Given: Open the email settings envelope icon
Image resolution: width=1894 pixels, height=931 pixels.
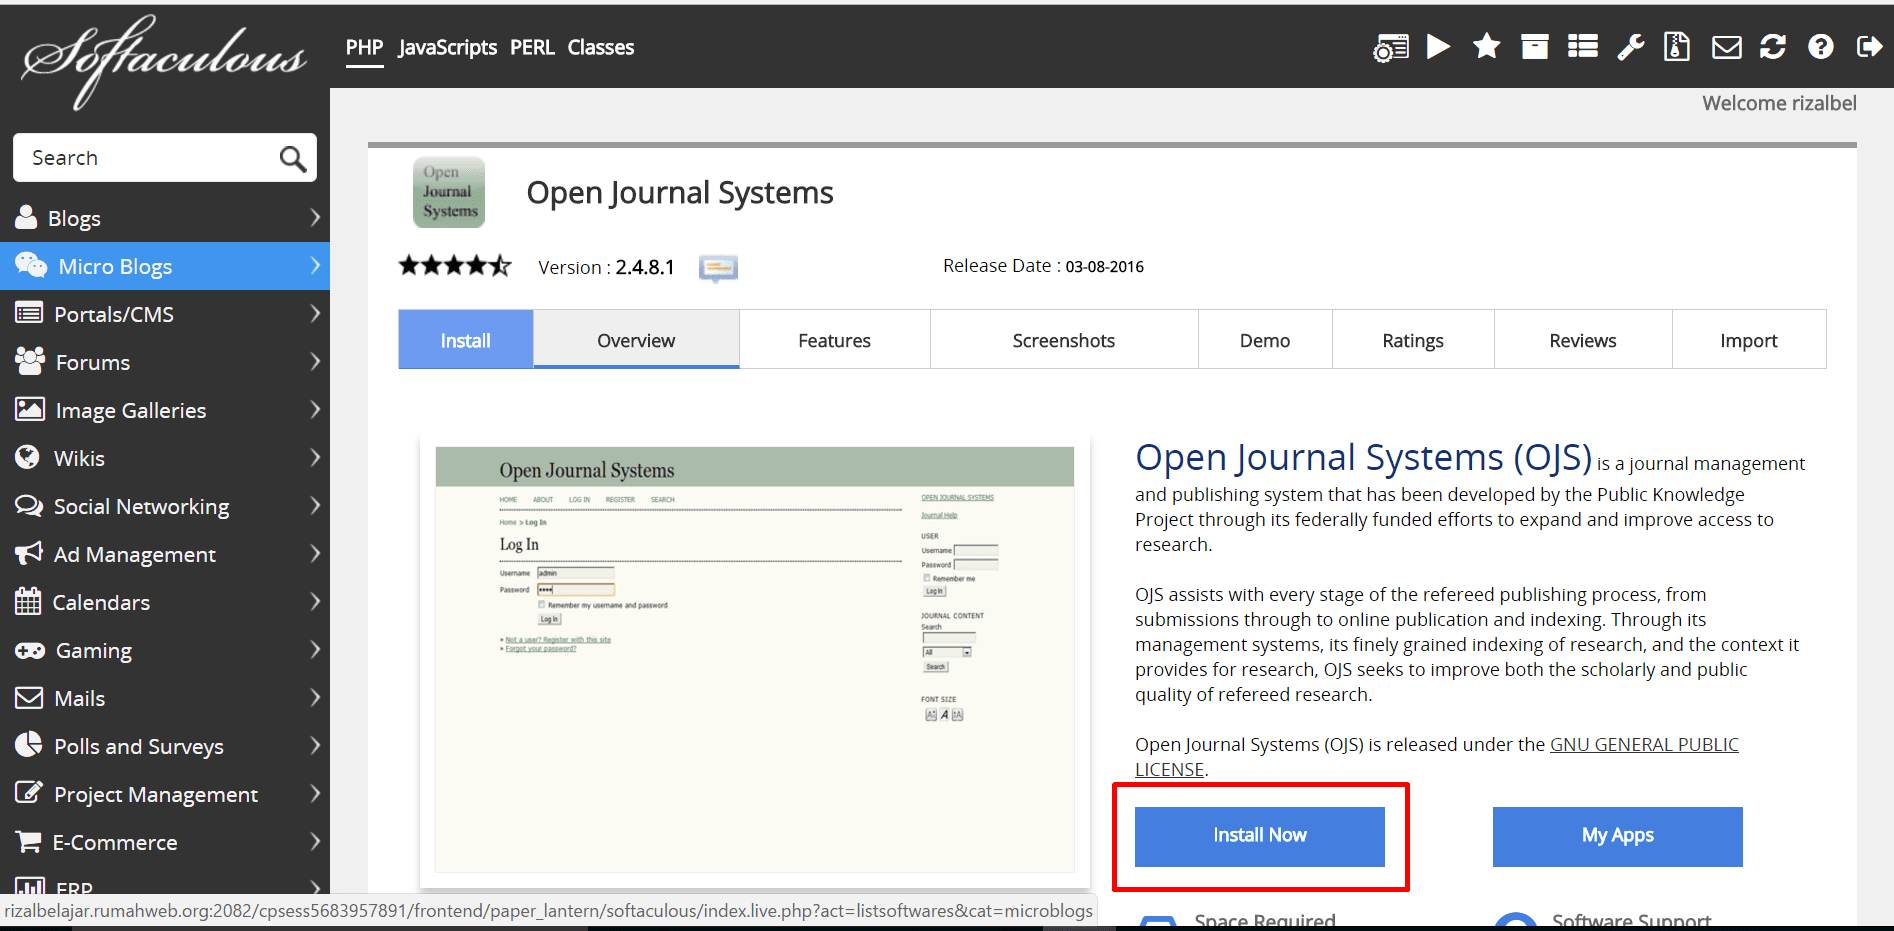Looking at the screenshot, I should pos(1727,47).
